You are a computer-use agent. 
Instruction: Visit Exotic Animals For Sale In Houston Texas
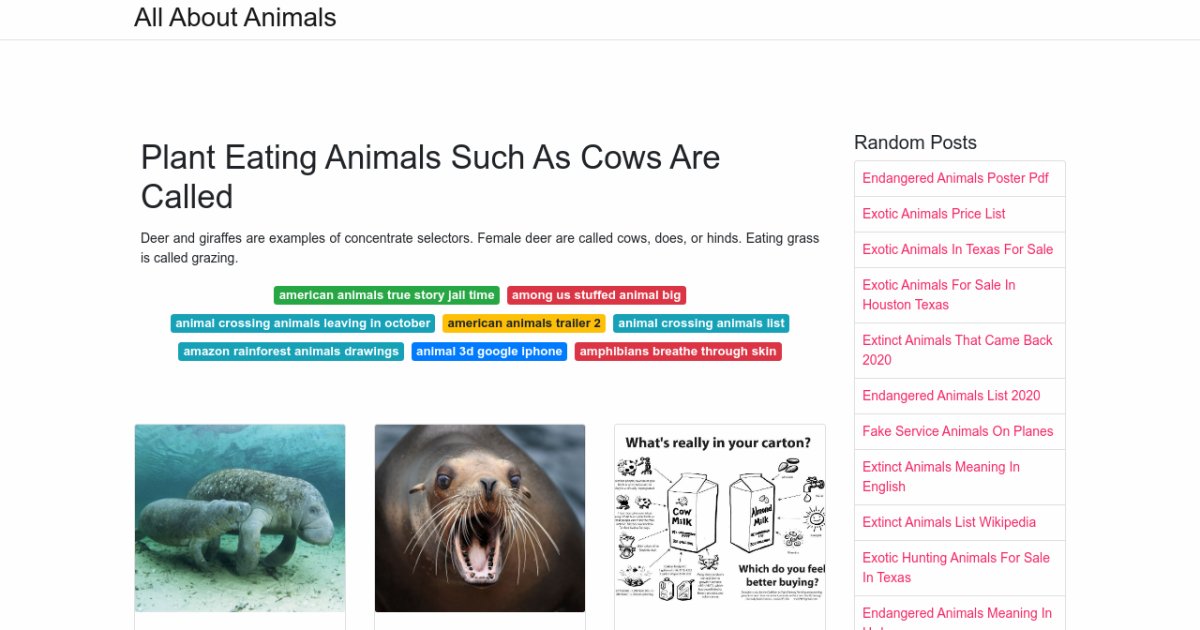(x=938, y=294)
